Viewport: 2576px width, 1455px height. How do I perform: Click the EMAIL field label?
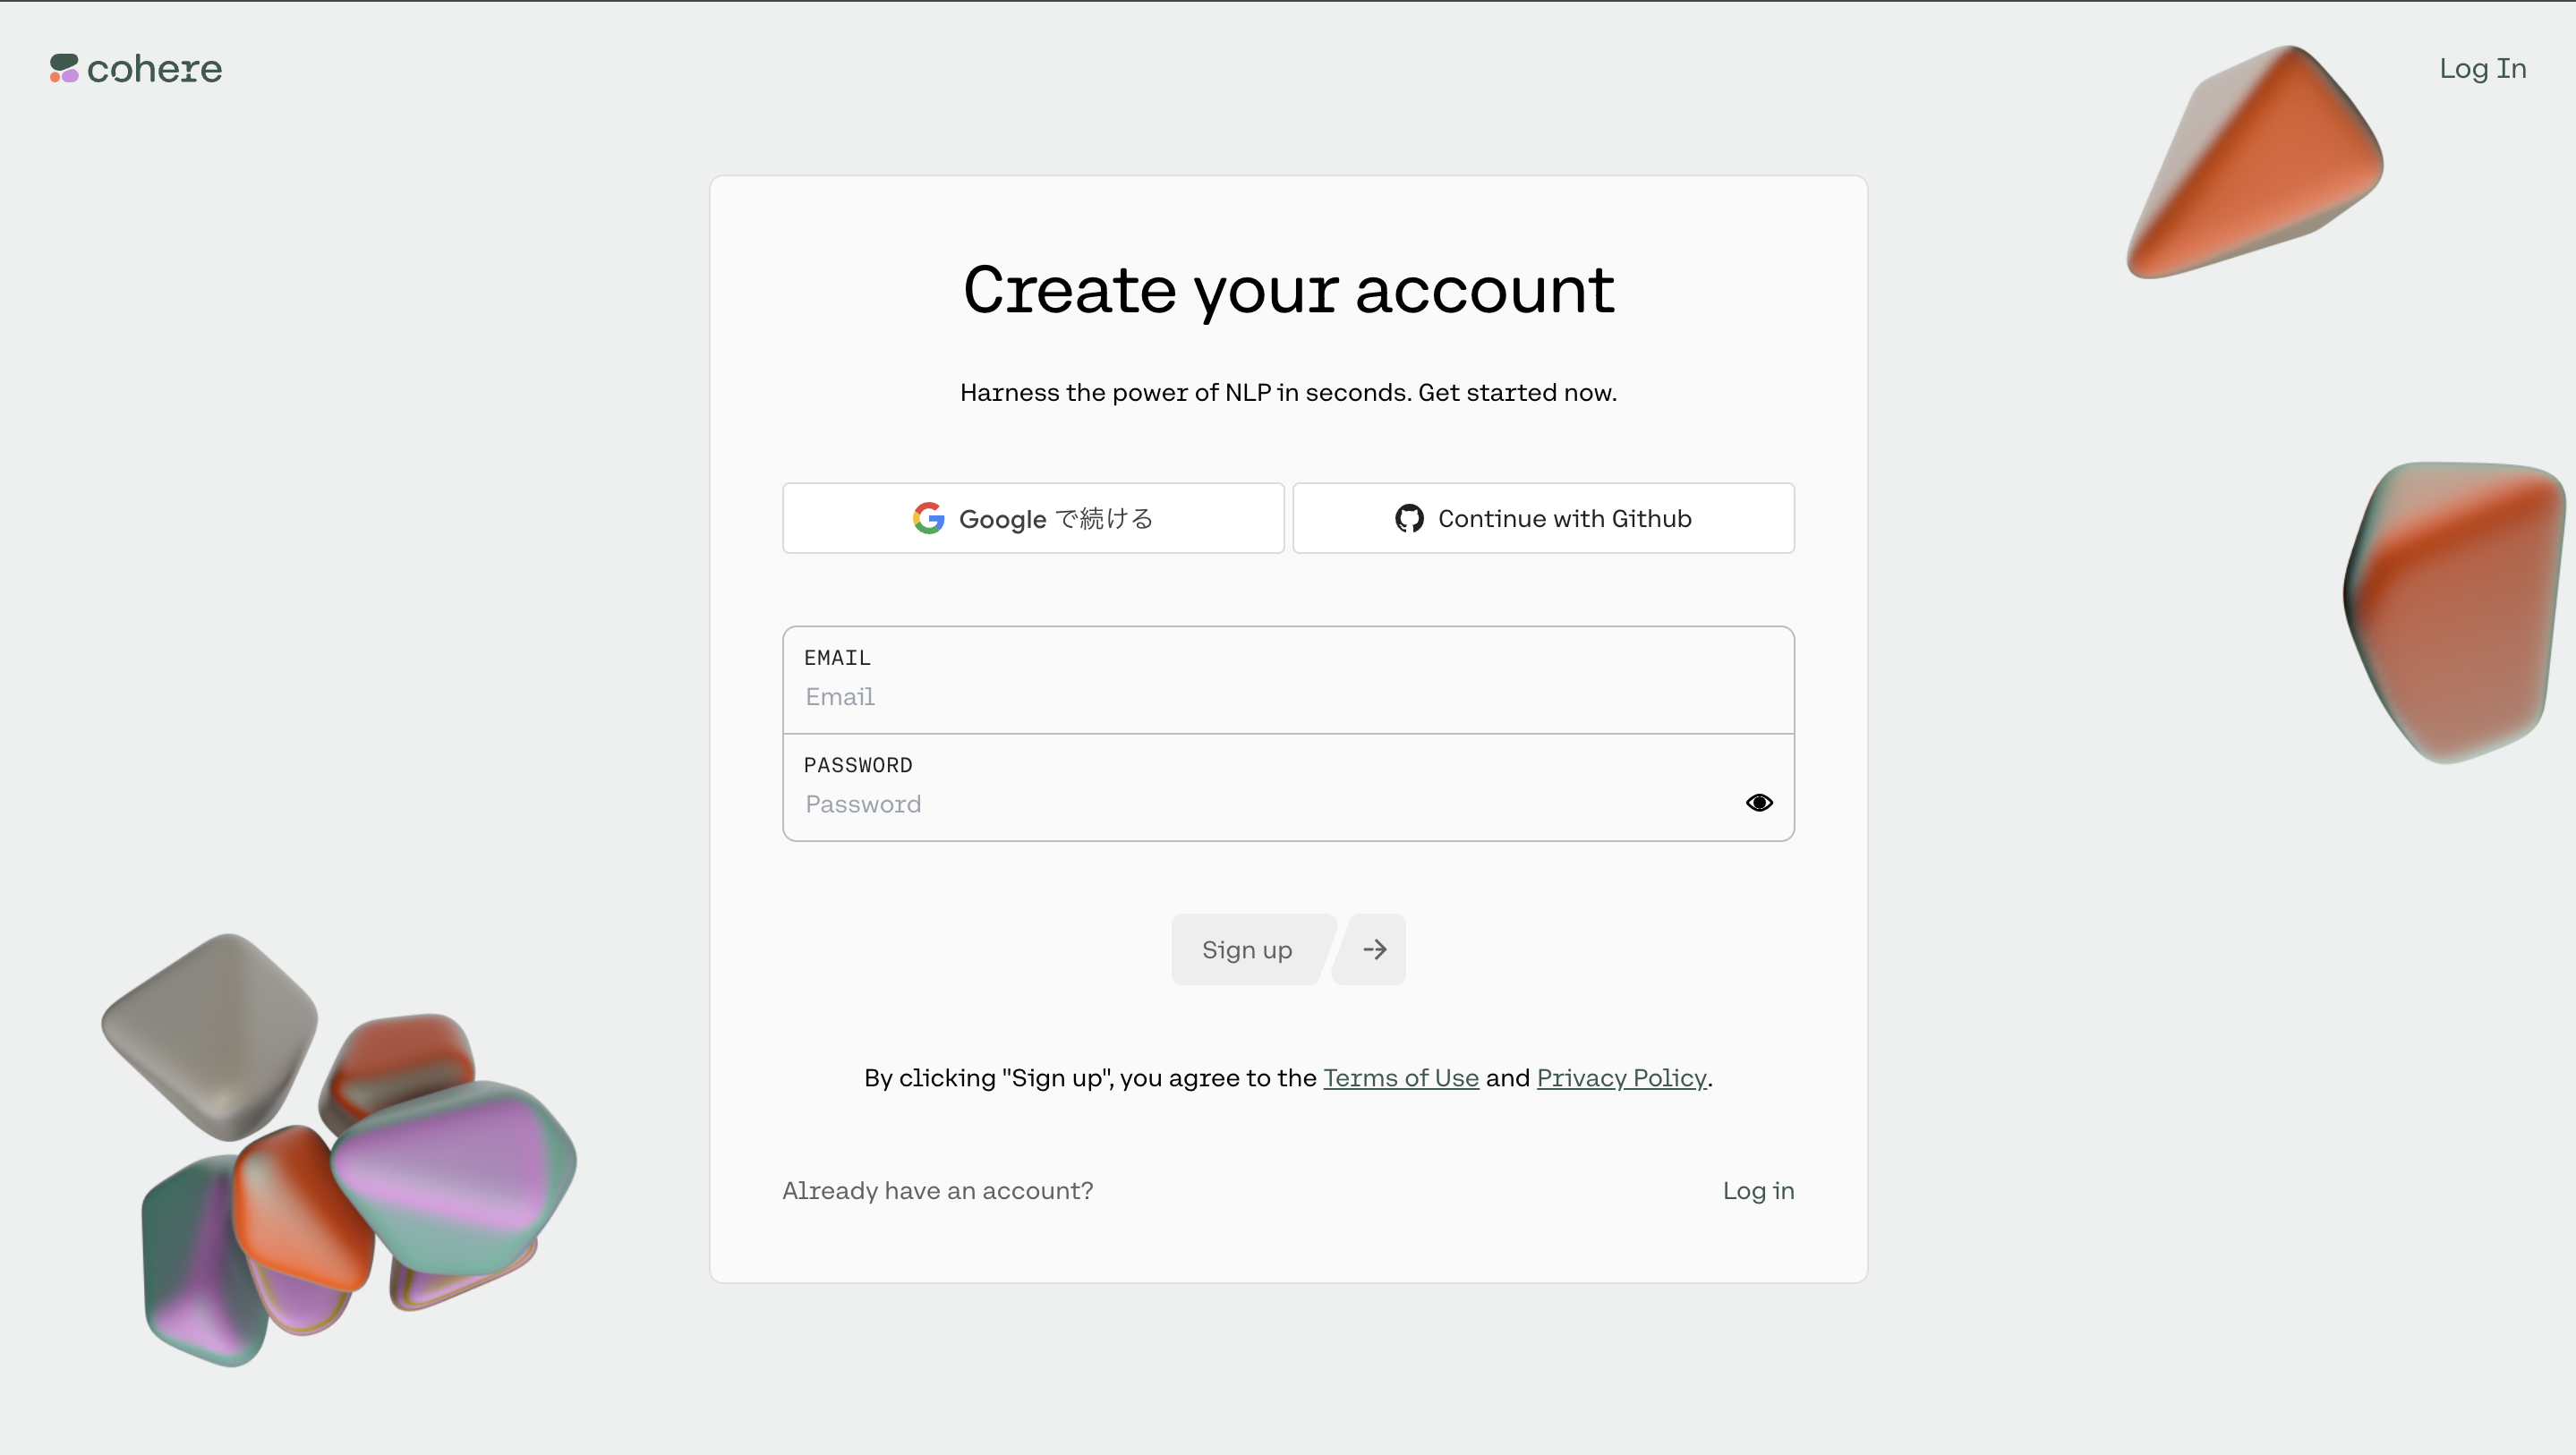tap(837, 657)
